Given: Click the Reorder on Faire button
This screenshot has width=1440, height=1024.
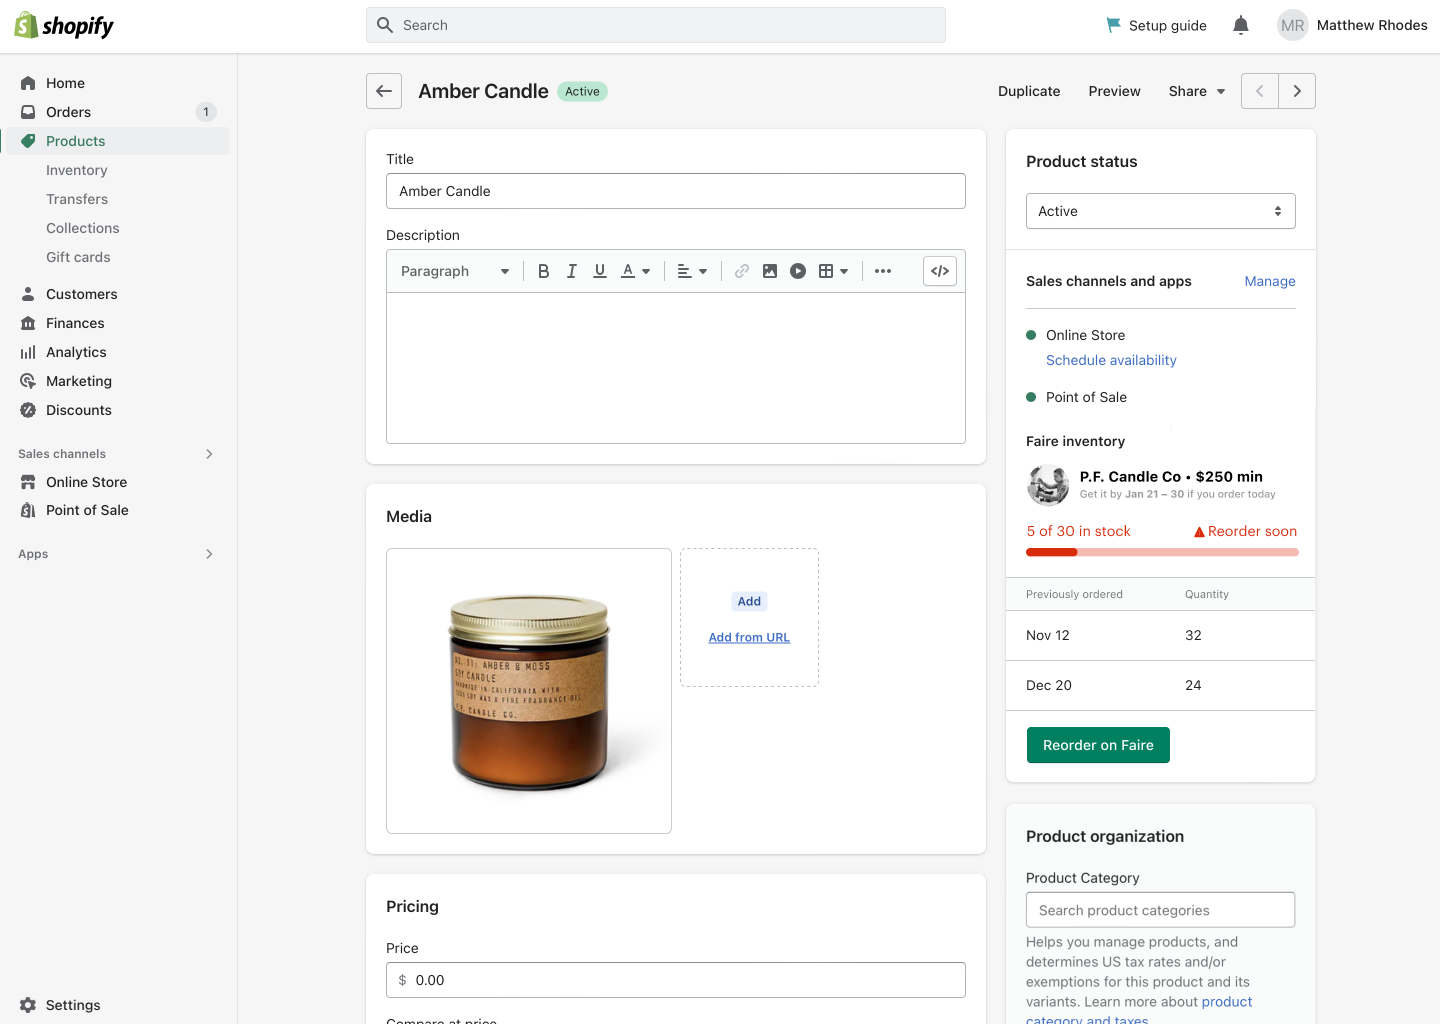Looking at the screenshot, I should [1098, 744].
